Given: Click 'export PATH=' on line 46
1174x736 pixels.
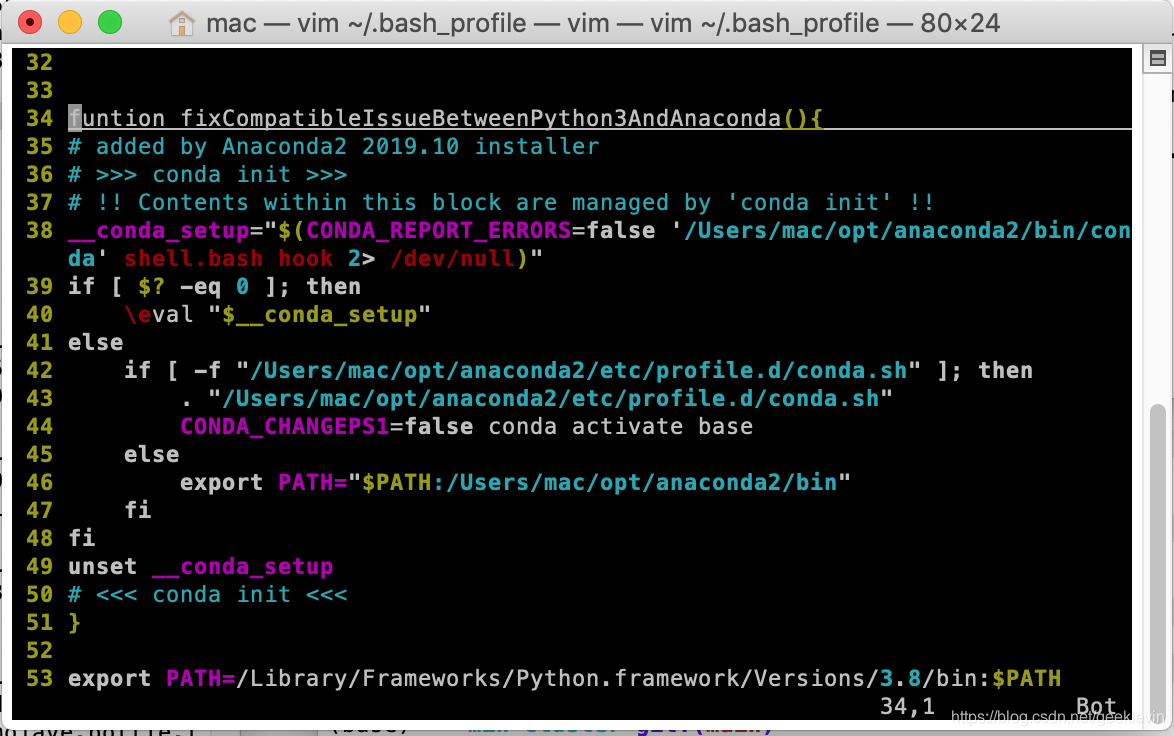Looking at the screenshot, I should click(x=264, y=482).
